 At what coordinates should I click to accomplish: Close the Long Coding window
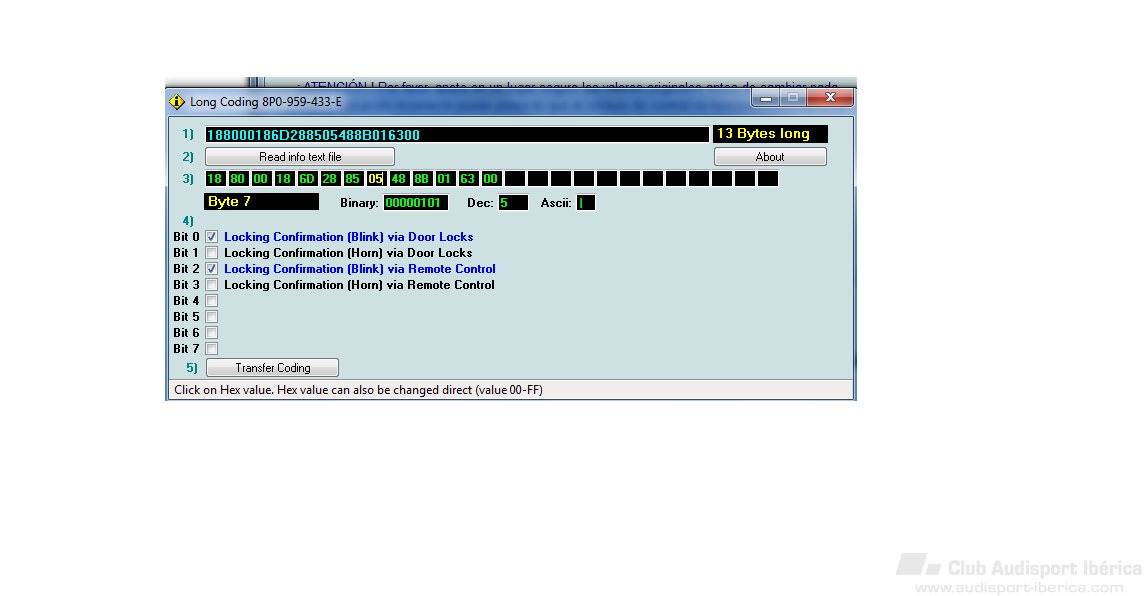click(x=830, y=98)
